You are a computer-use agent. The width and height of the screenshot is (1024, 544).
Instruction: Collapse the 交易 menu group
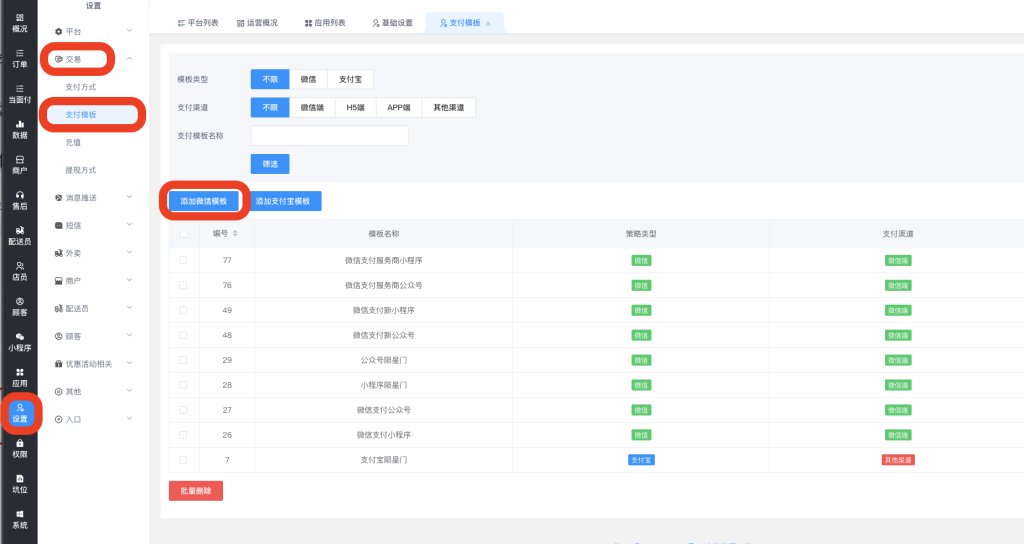(129, 59)
